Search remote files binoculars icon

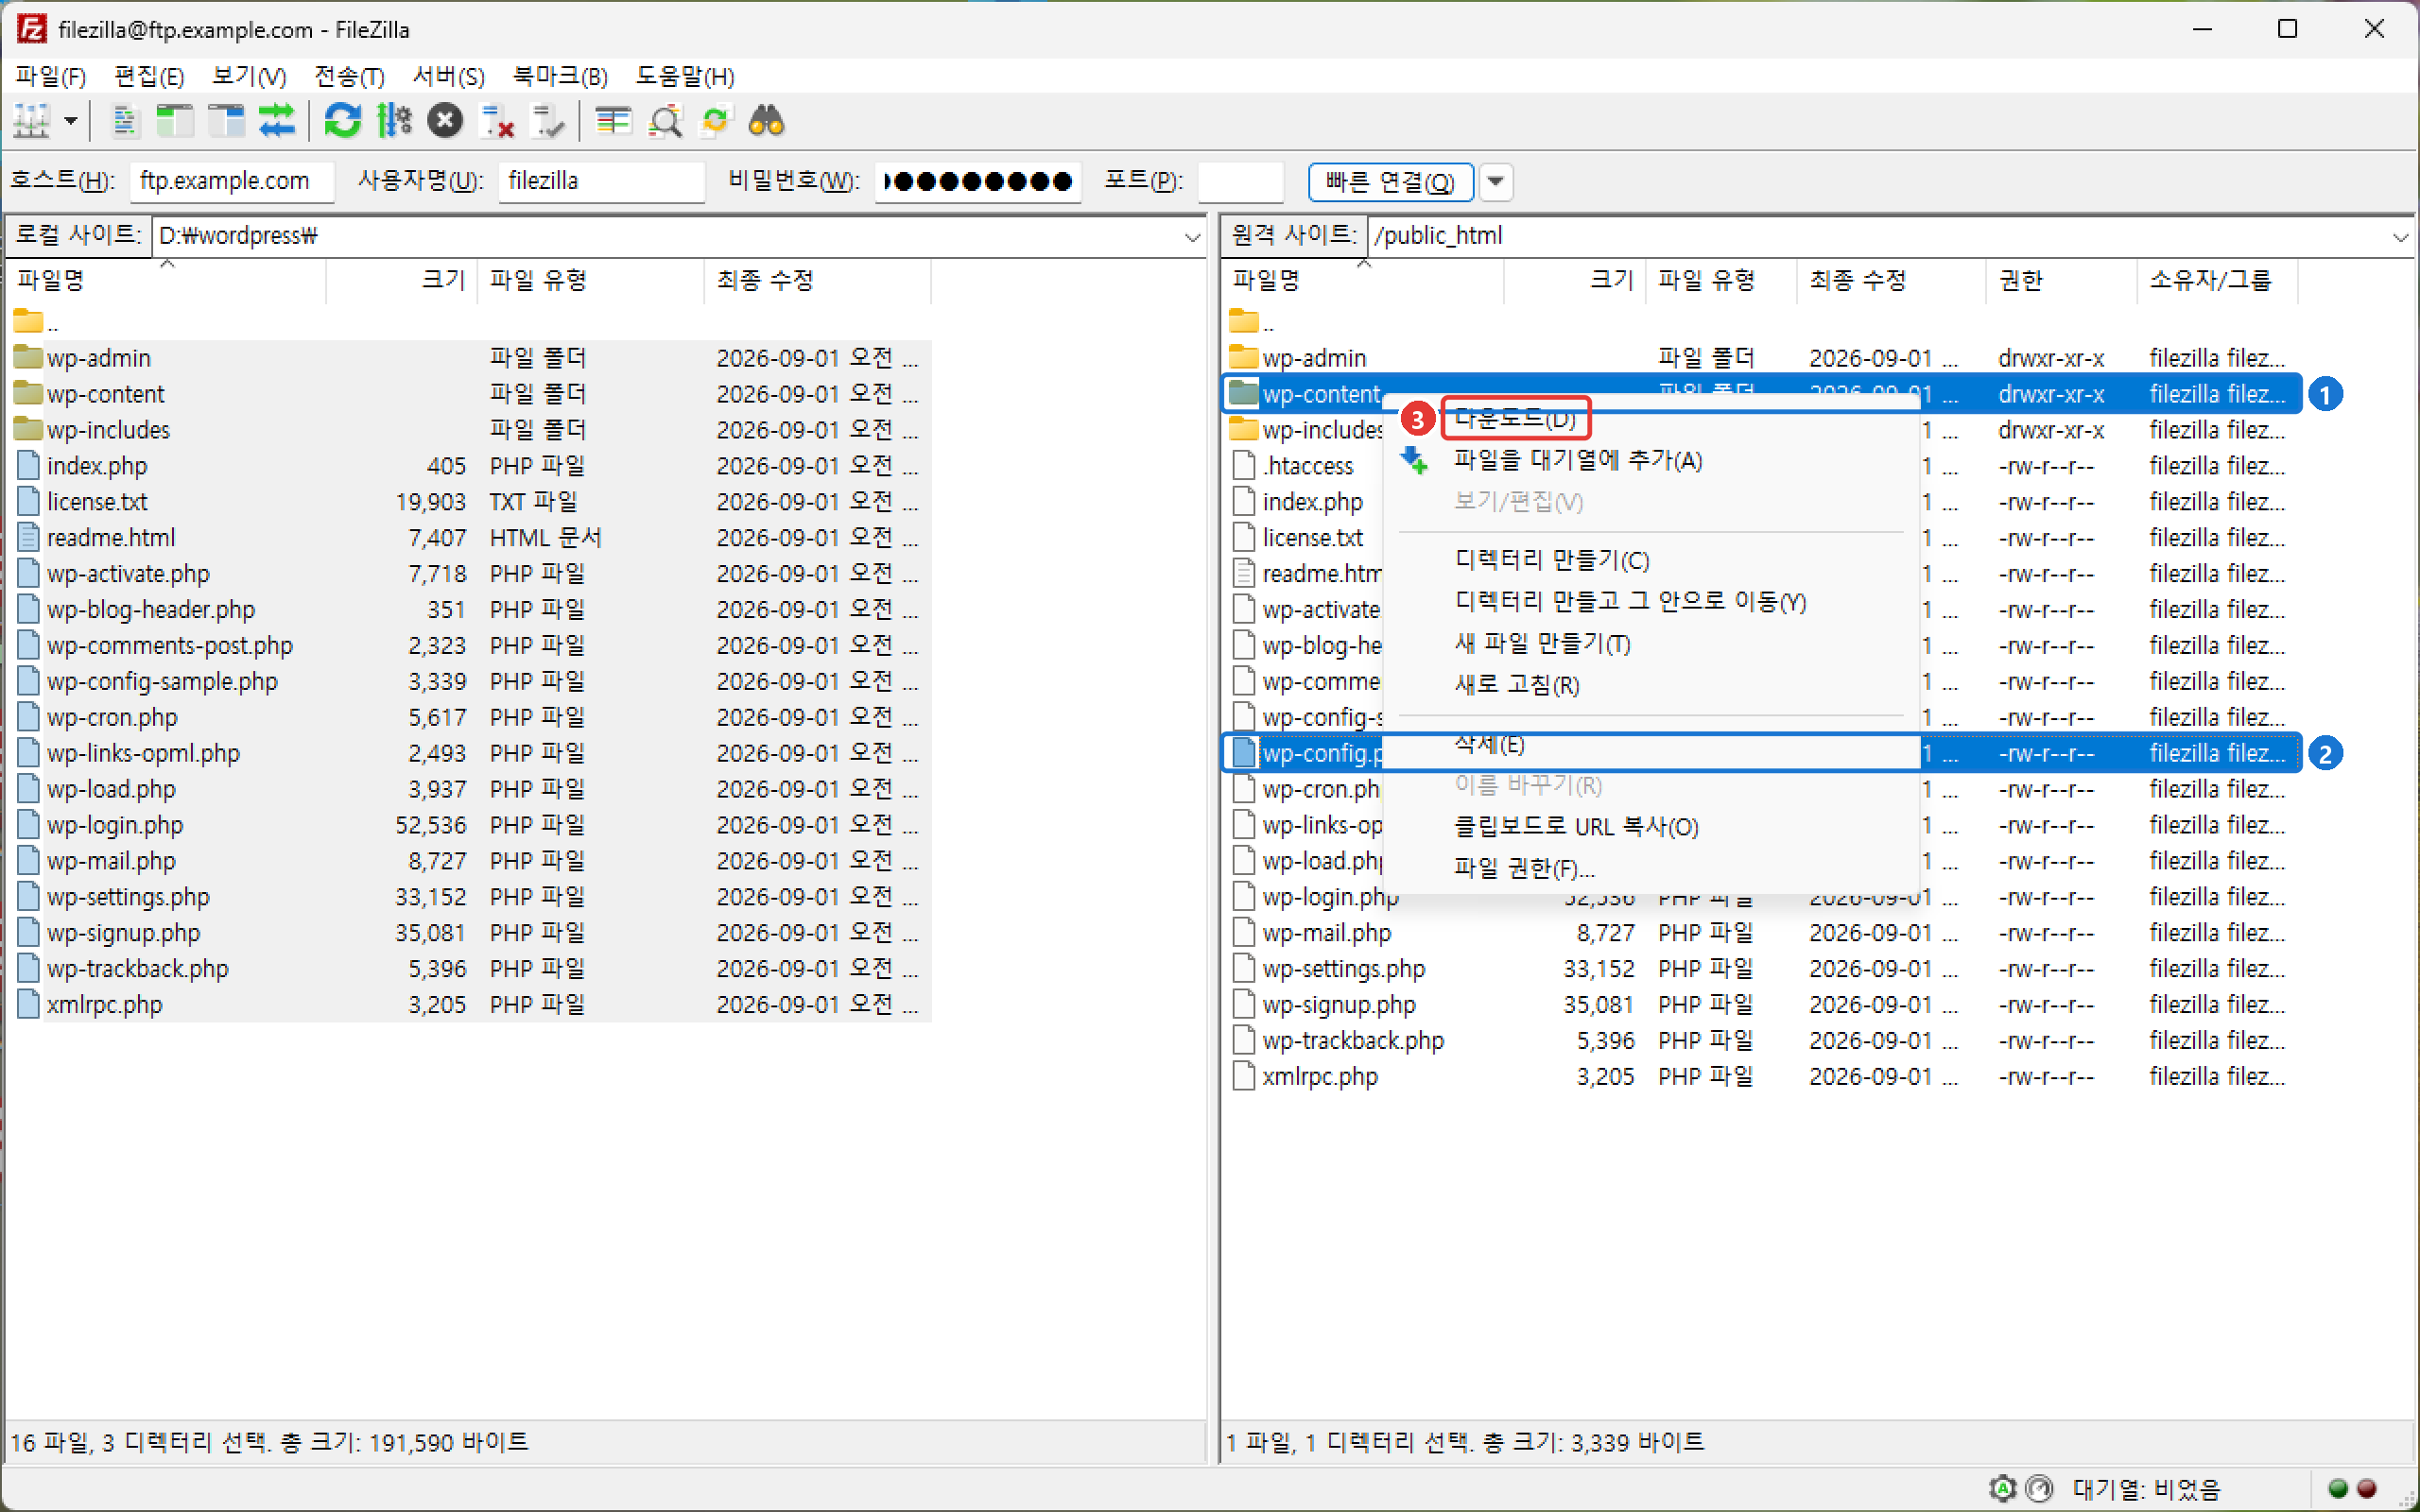767,121
